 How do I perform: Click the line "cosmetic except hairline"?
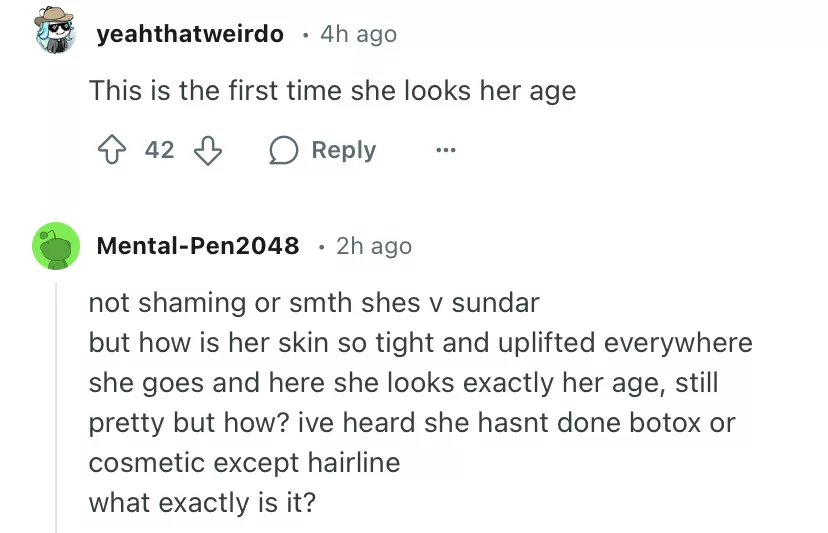click(x=244, y=462)
